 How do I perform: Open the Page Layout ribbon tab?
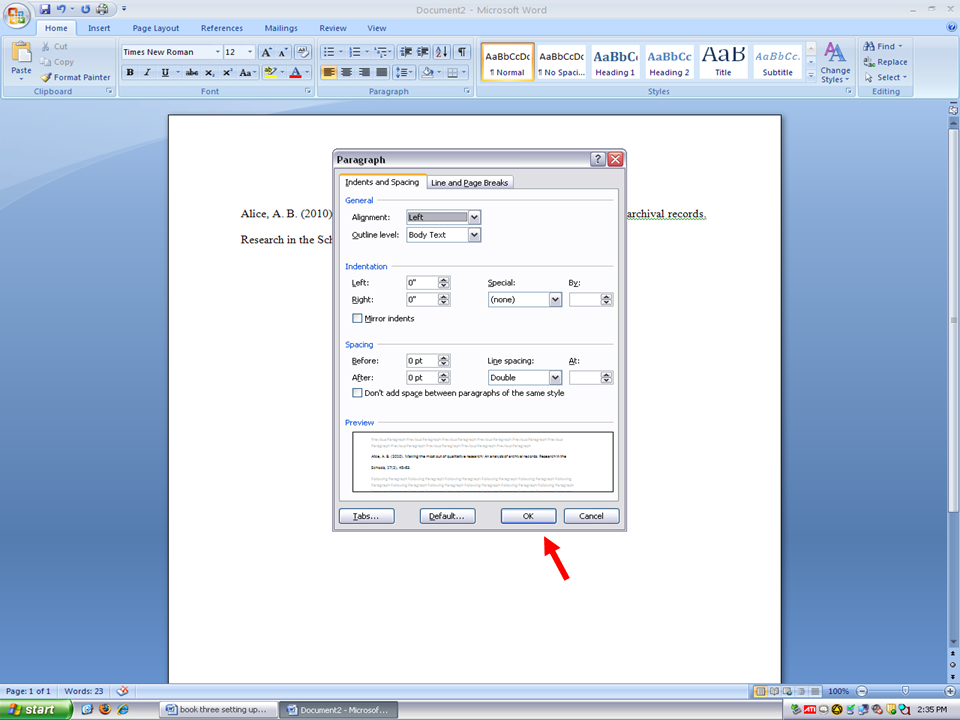coord(156,28)
